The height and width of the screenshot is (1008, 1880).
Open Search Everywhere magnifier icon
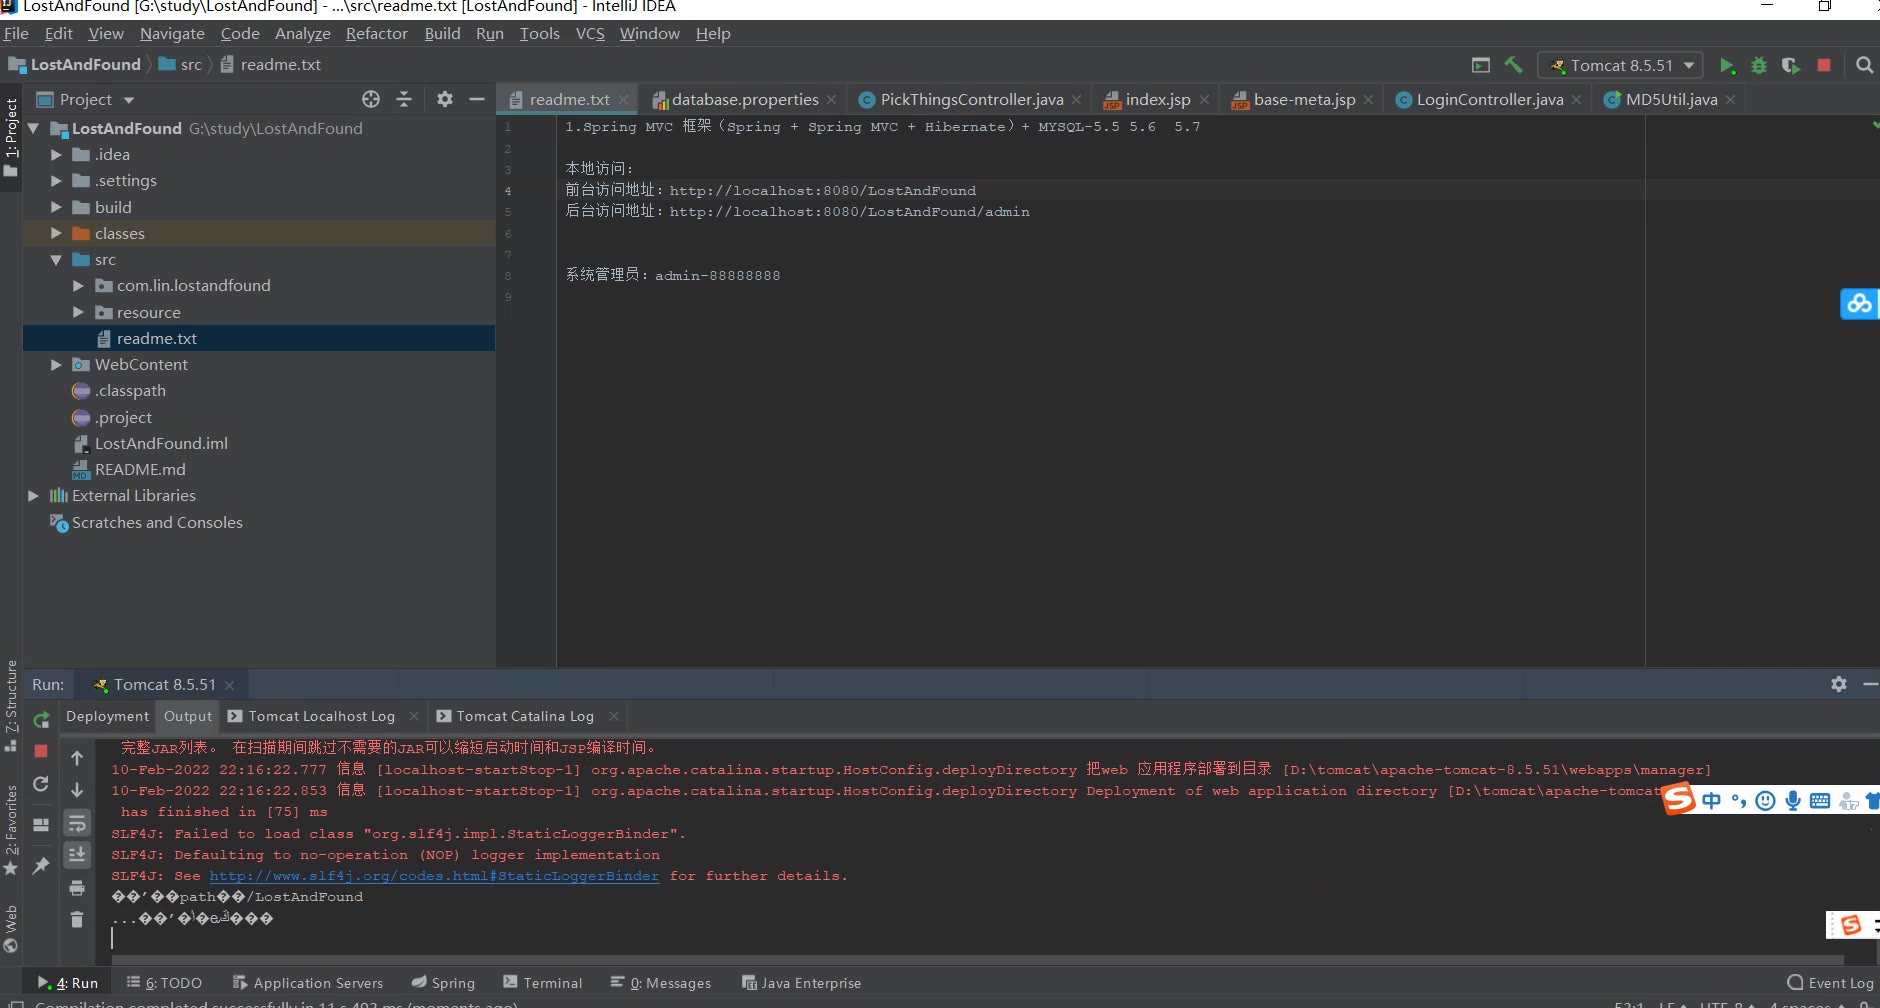1864,65
